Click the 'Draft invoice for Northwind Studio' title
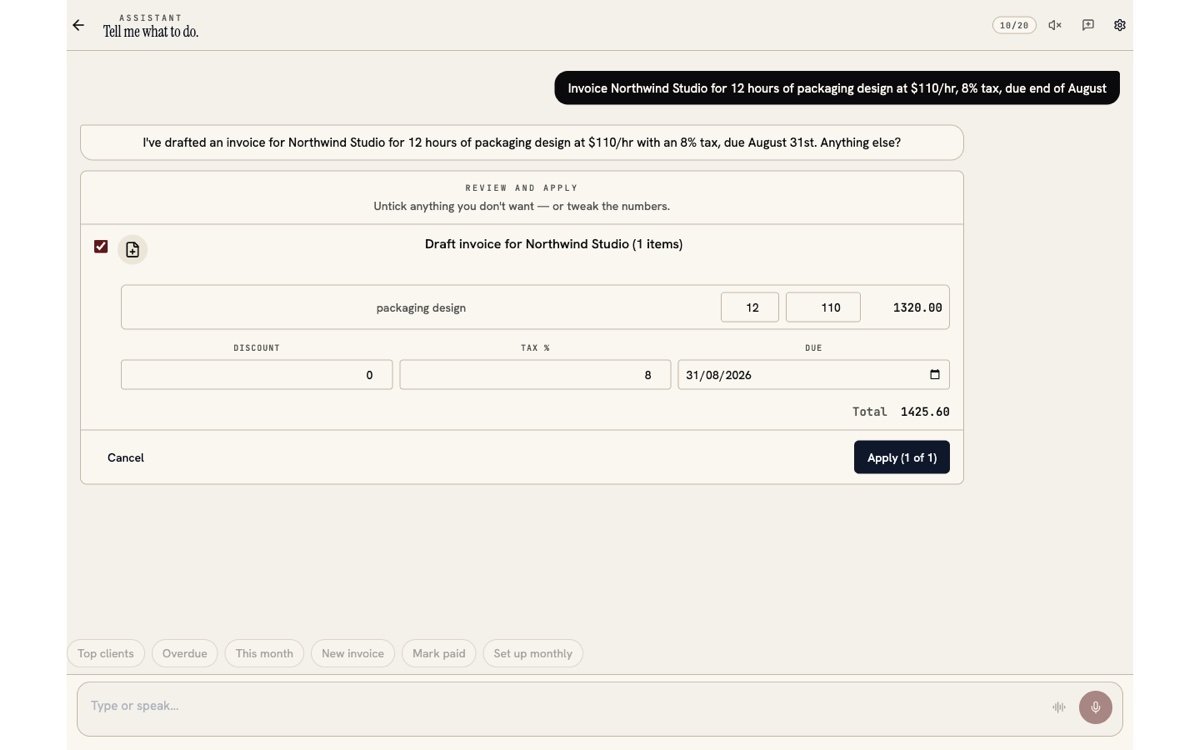 point(554,244)
